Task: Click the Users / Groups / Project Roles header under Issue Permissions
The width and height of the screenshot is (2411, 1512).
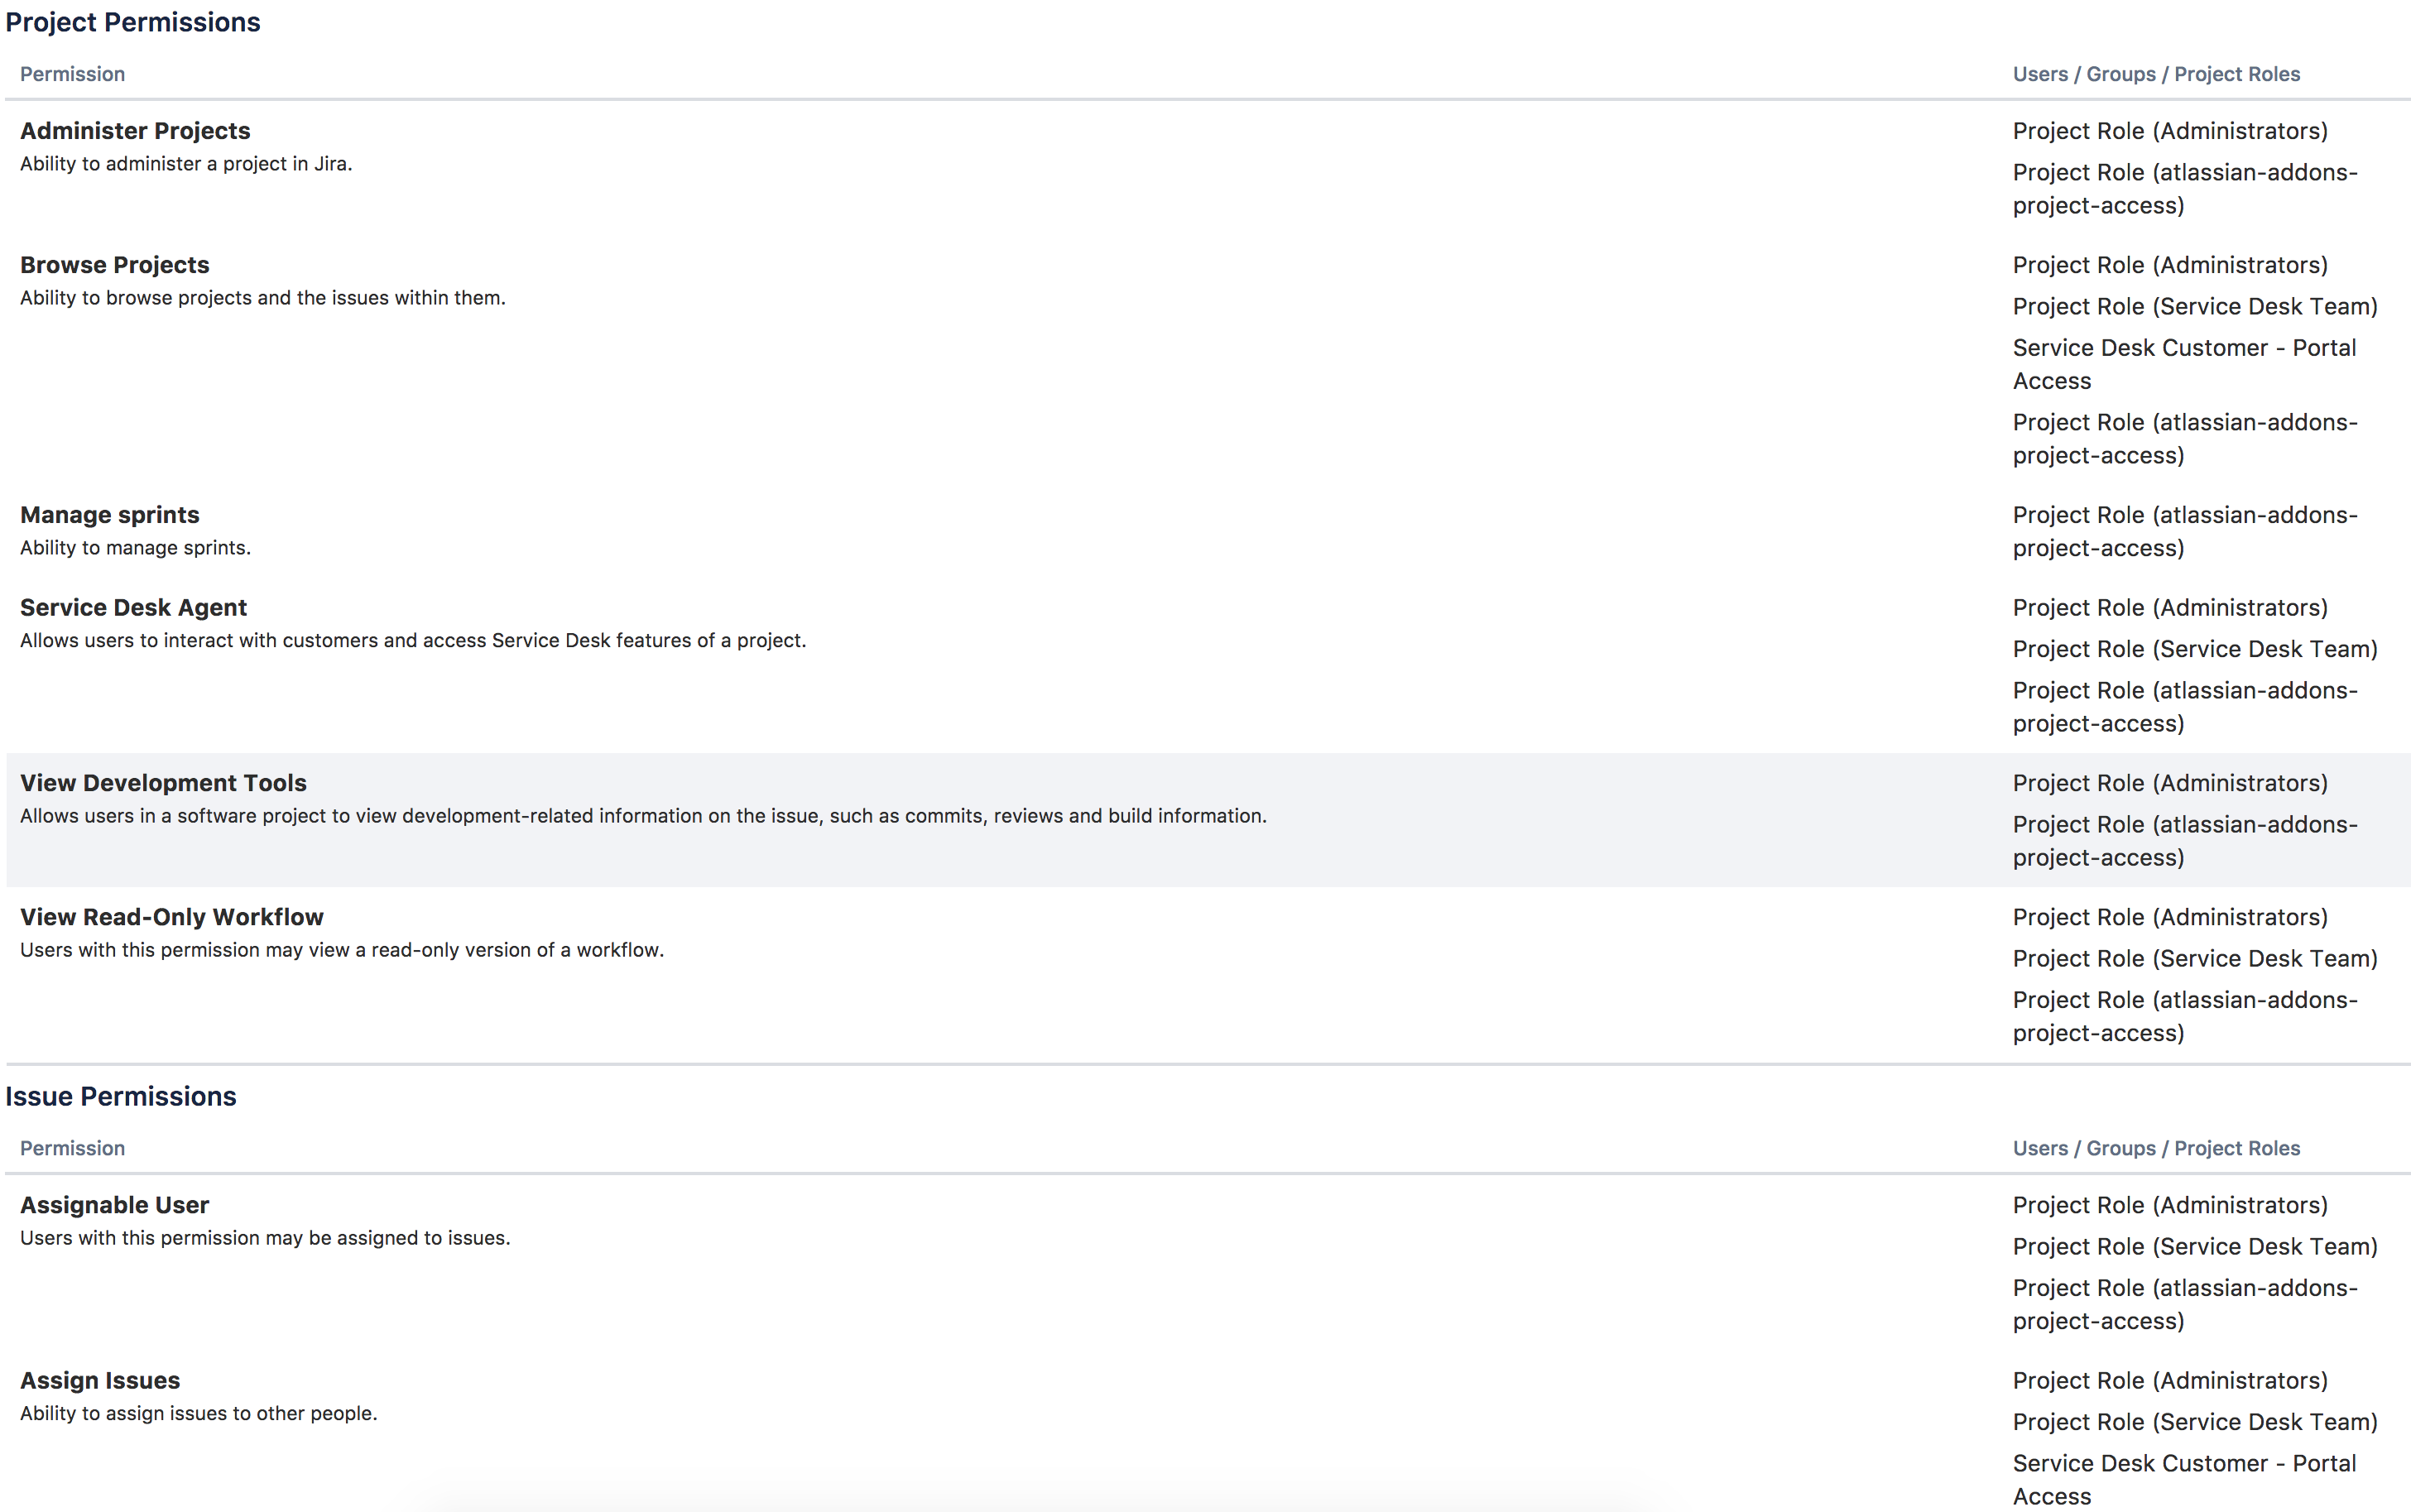Action: pyautogui.click(x=2156, y=1148)
